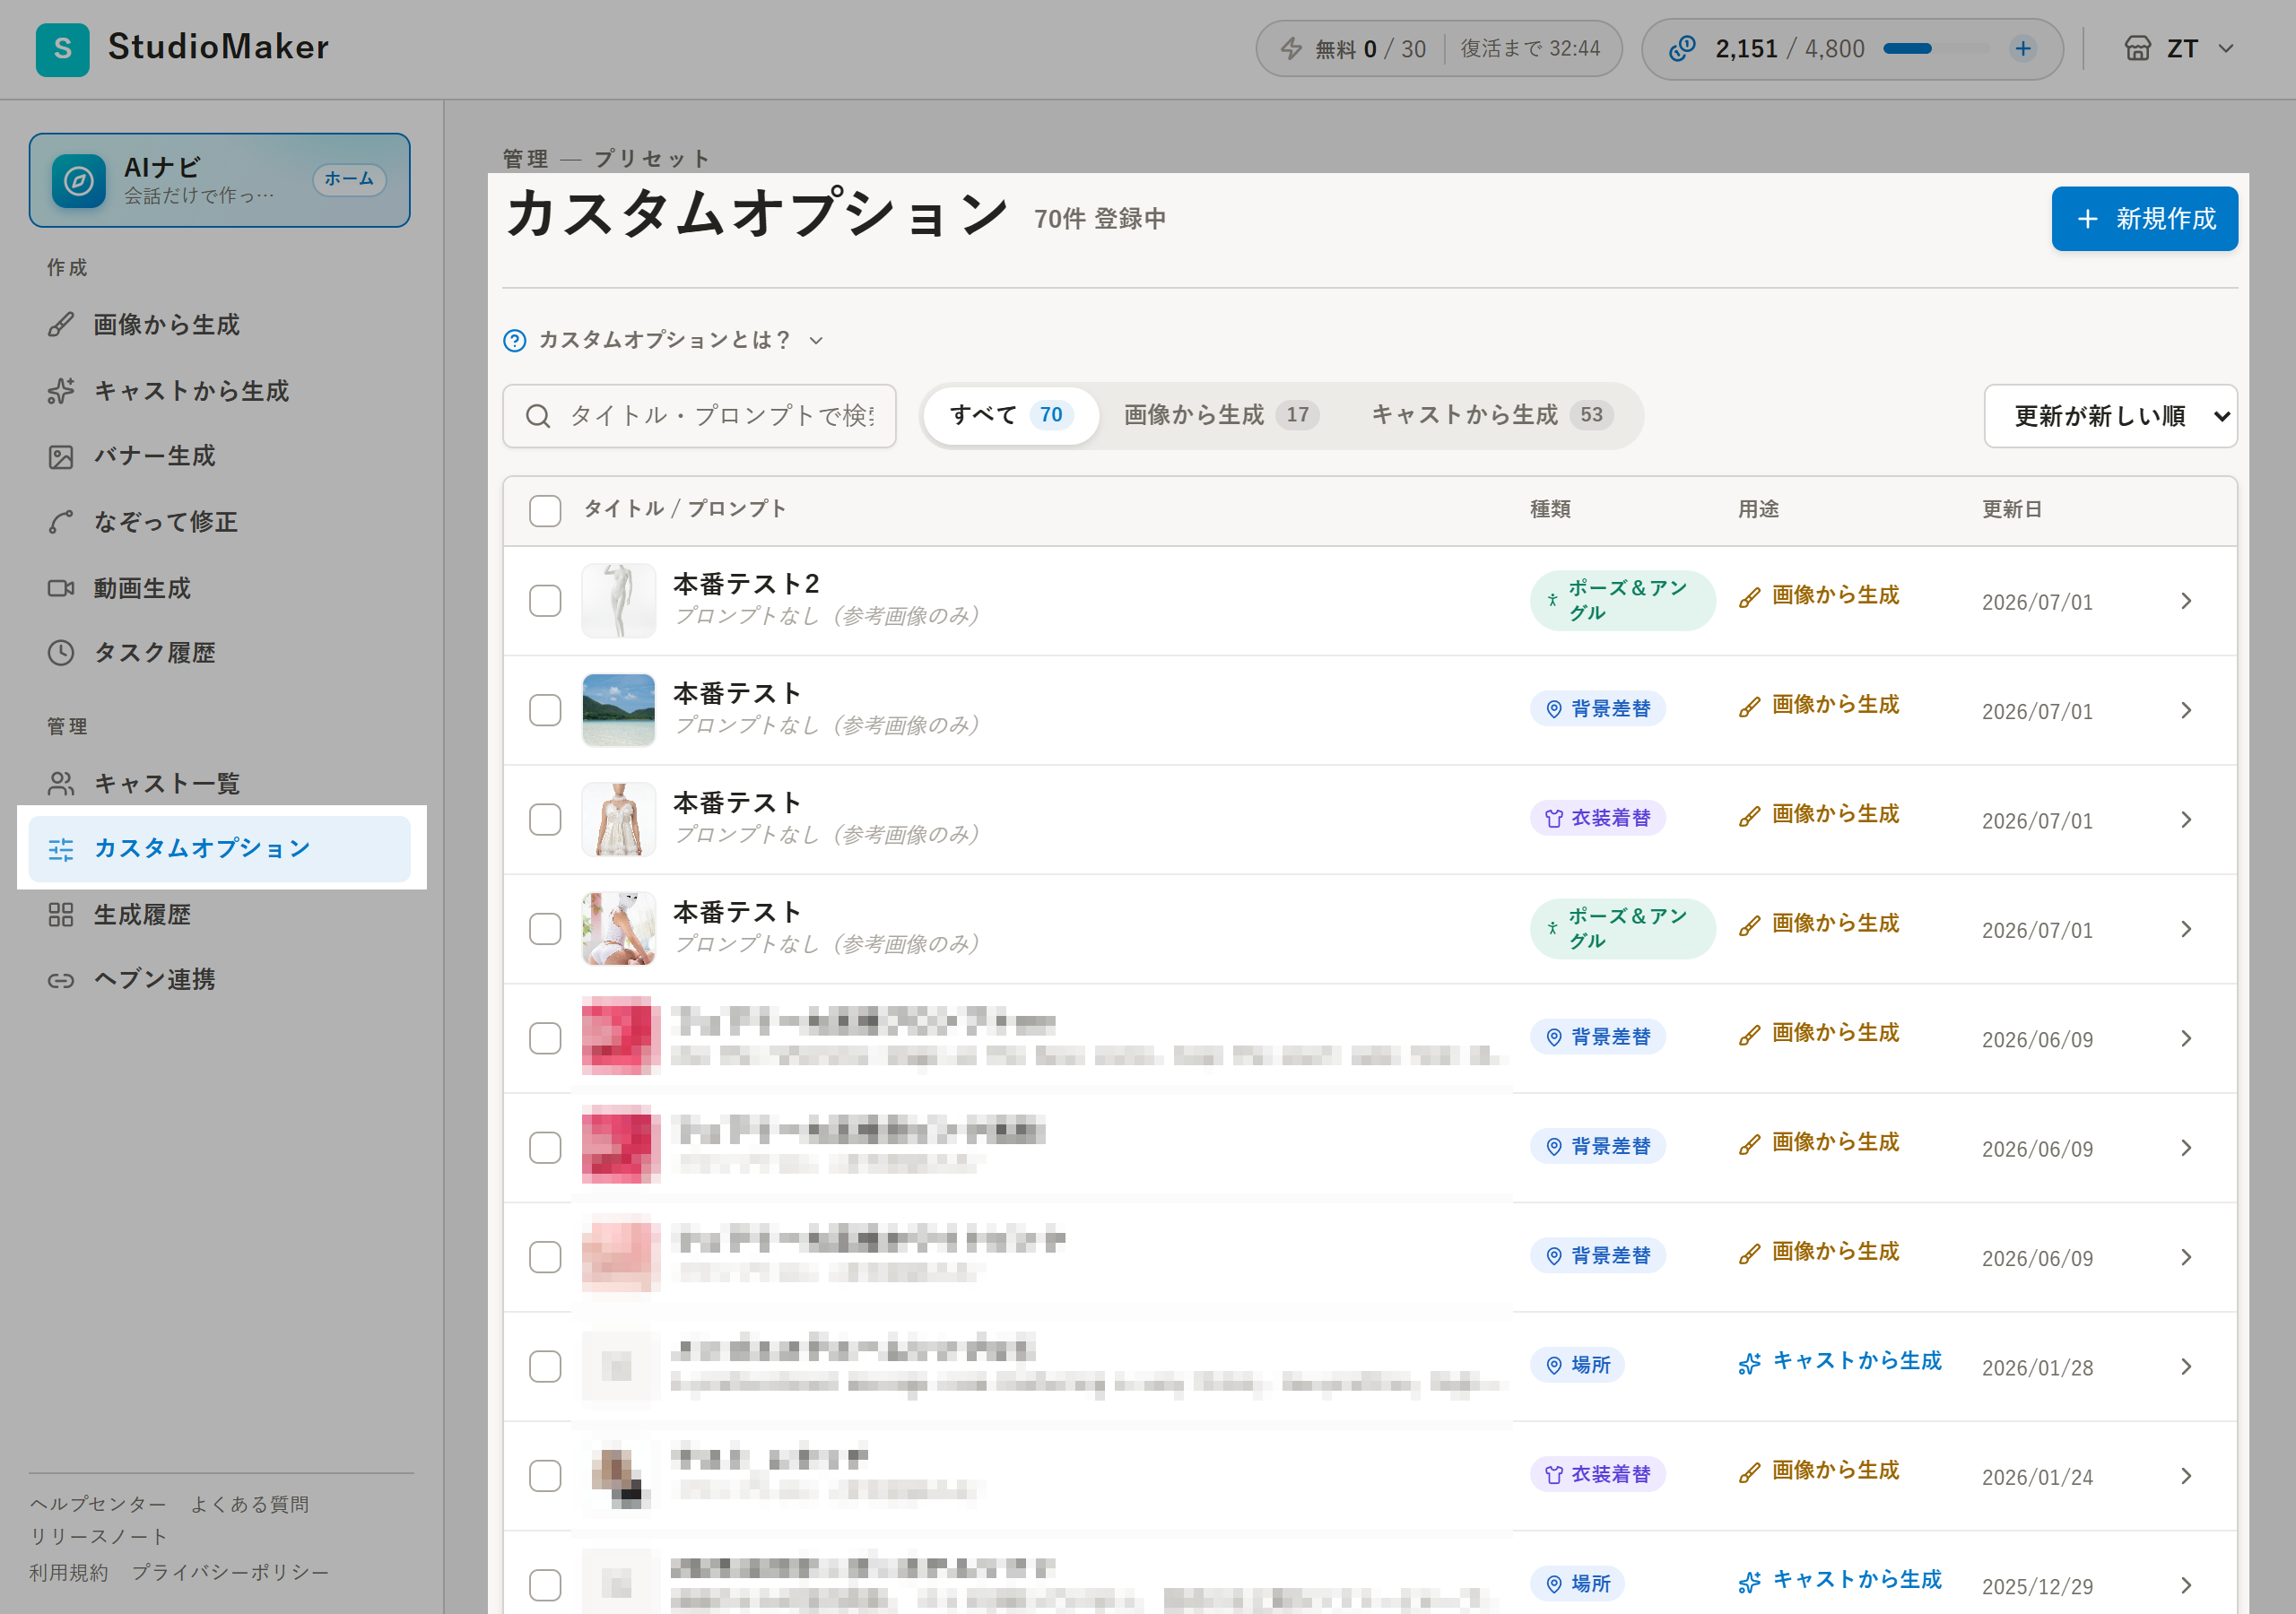Click ポーズ&アングル badge on 本番テスト2 row
This screenshot has width=2296, height=1614.
pos(1622,600)
